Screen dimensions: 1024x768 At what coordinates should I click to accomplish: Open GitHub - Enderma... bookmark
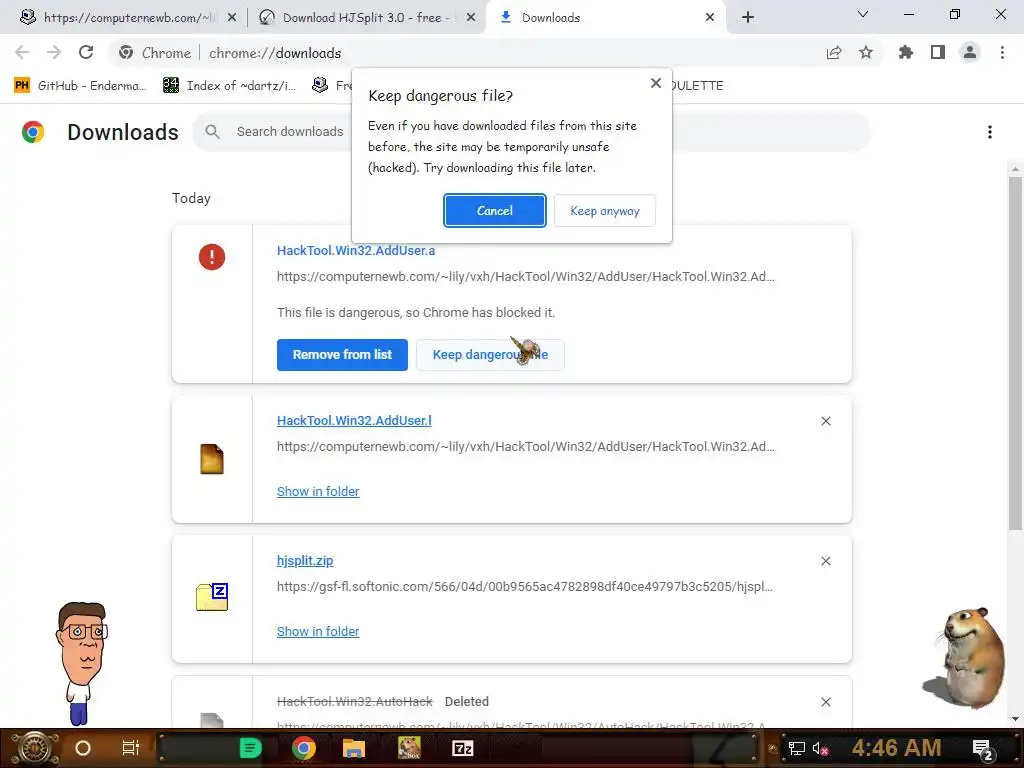(80, 86)
